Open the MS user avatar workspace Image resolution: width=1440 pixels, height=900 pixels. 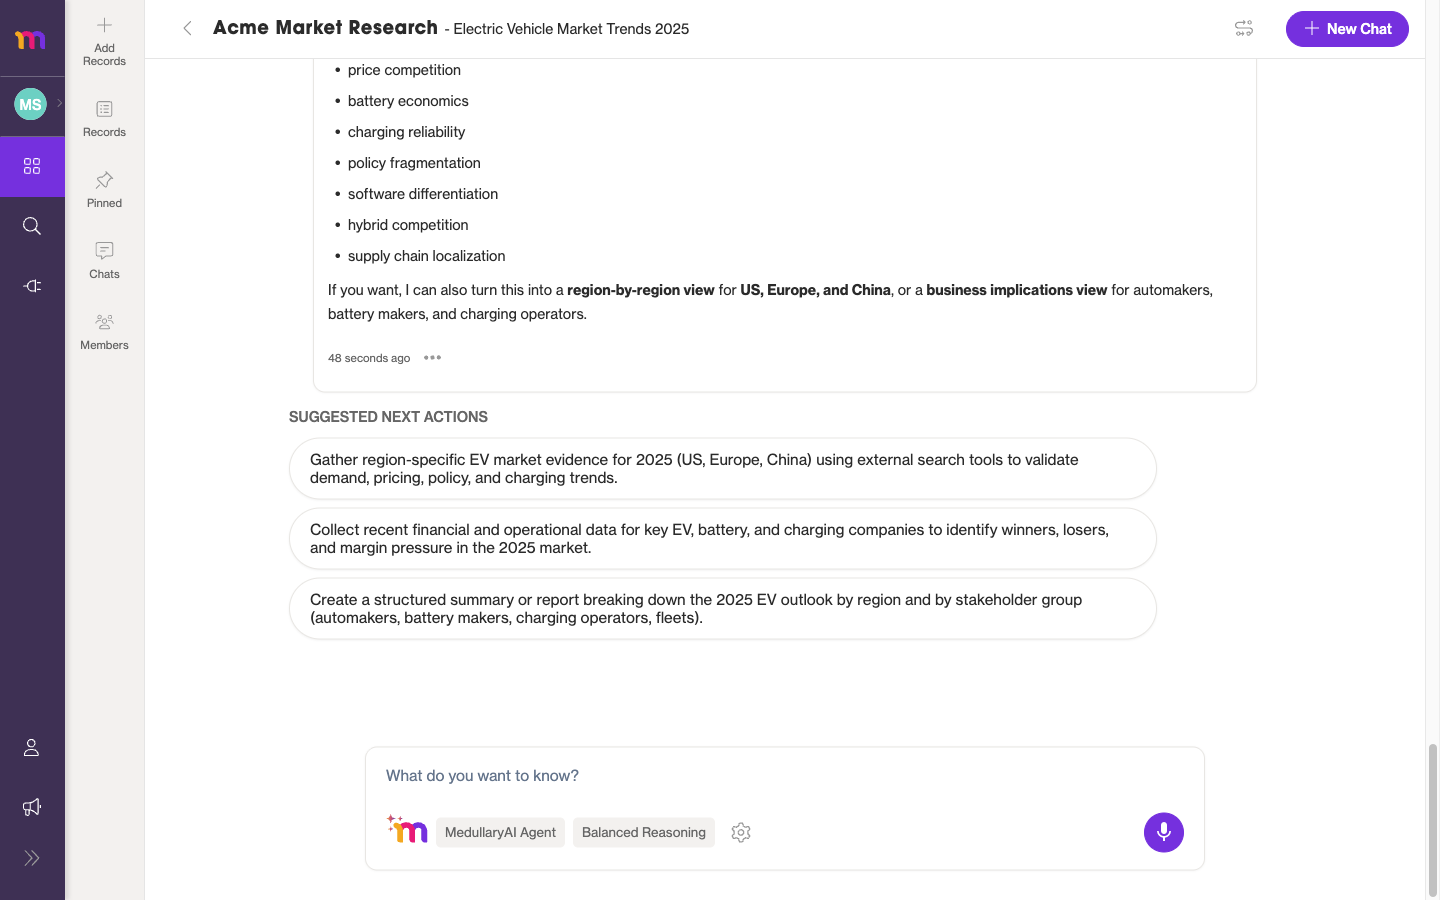30,104
